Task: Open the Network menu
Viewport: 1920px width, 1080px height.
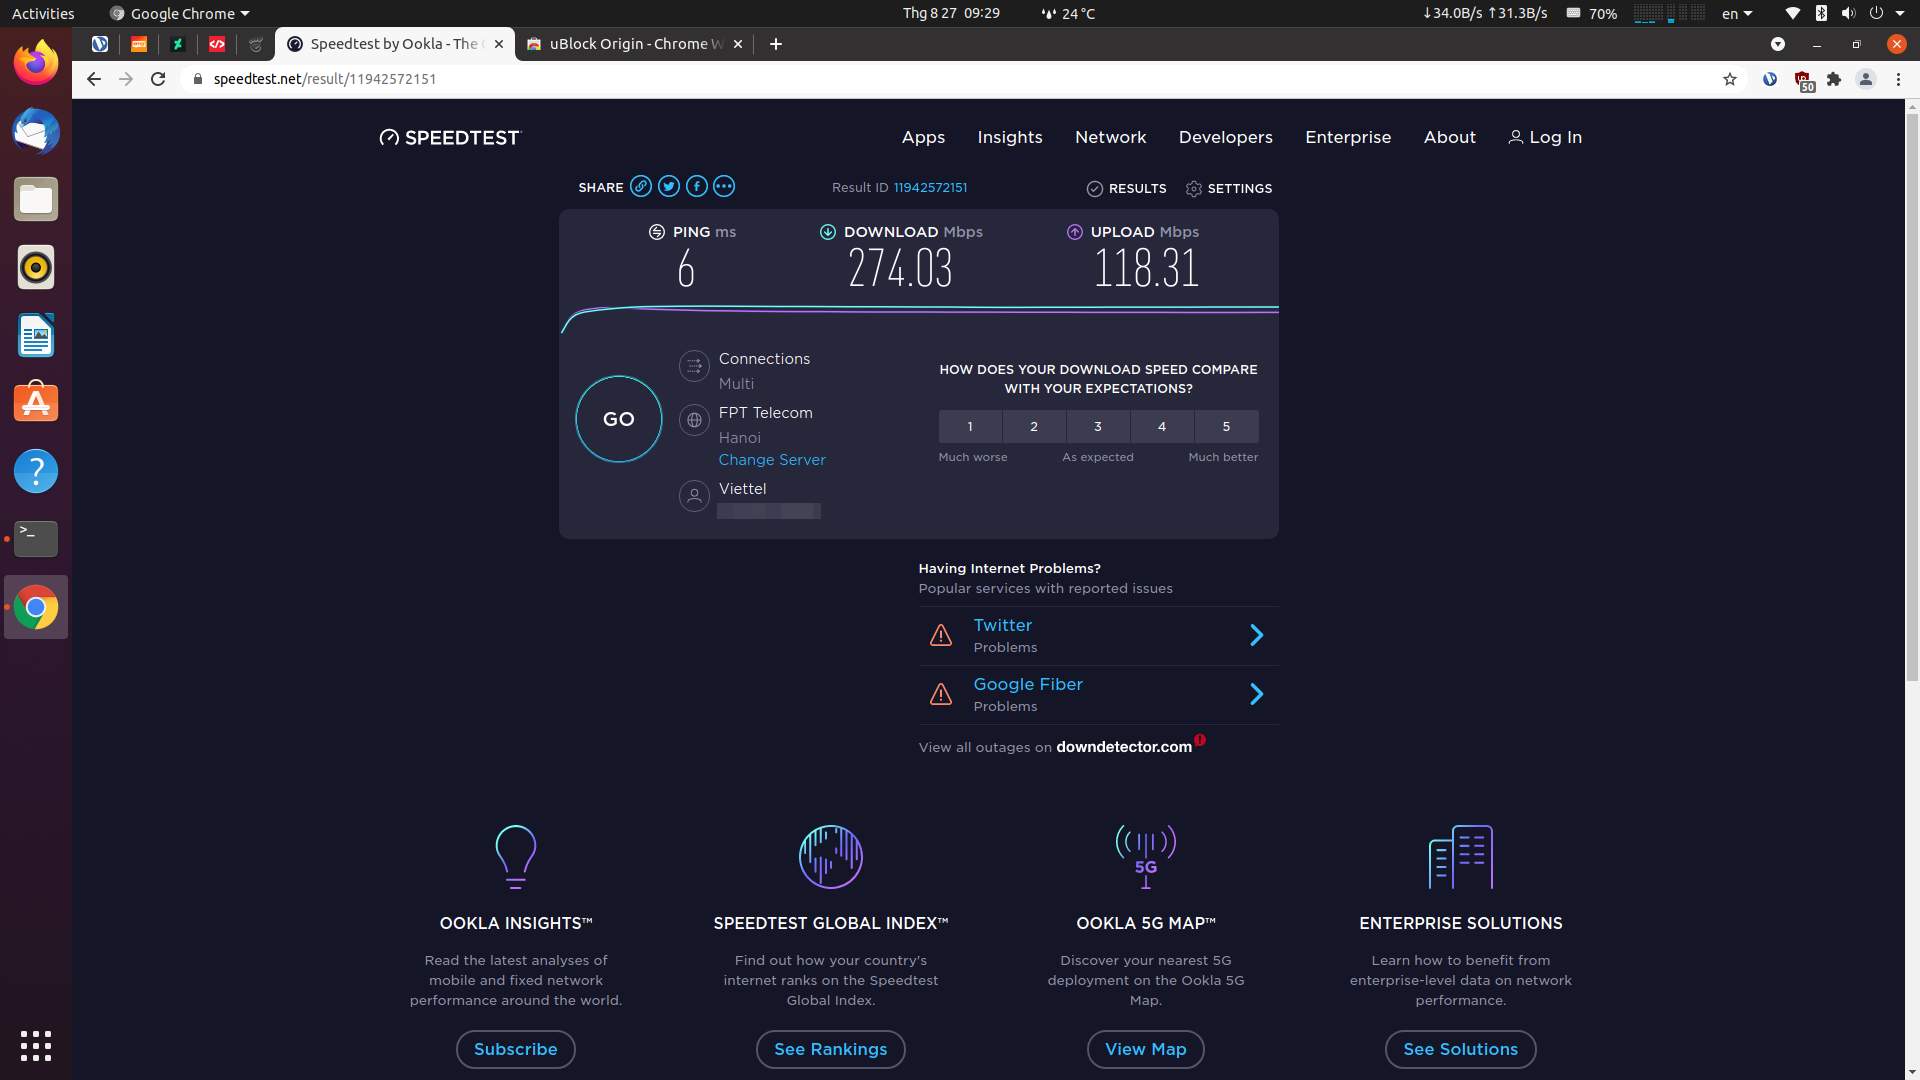Action: pos(1111,138)
